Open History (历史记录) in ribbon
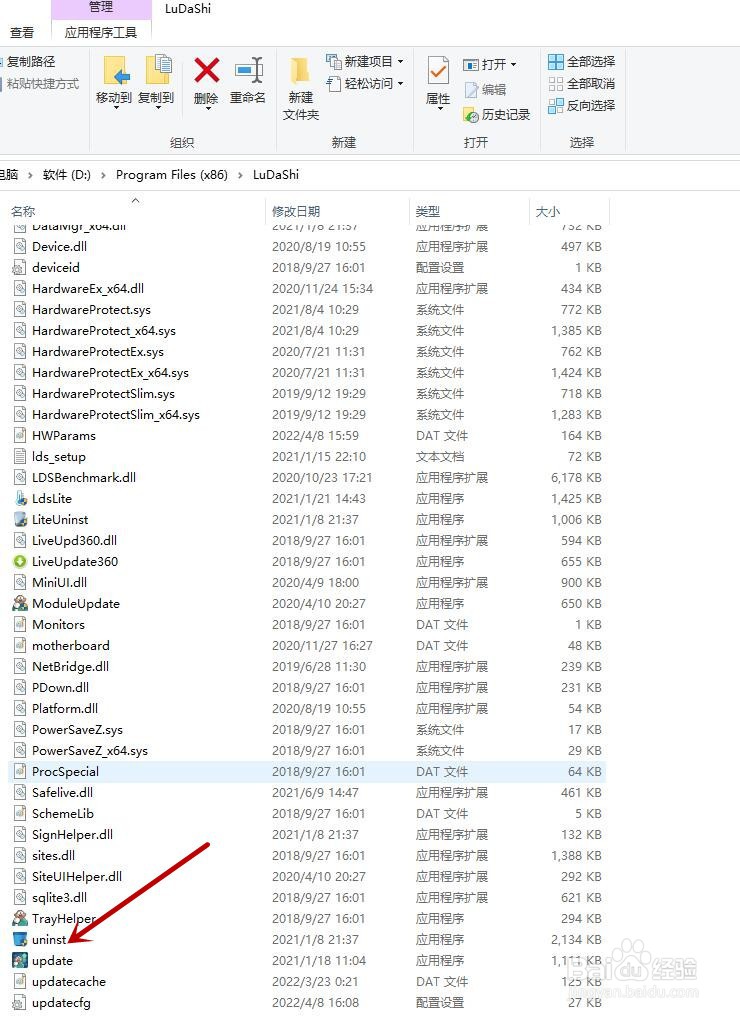This screenshot has width=740, height=1018. click(x=497, y=115)
